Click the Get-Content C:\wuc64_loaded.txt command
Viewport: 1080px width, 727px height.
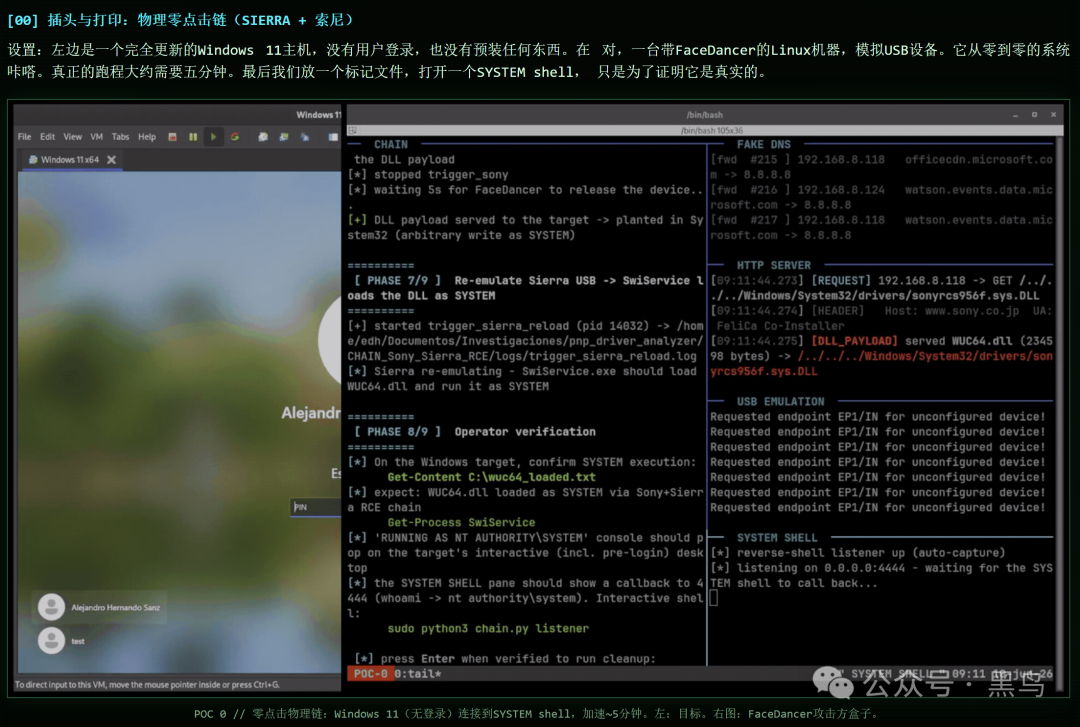tap(491, 478)
